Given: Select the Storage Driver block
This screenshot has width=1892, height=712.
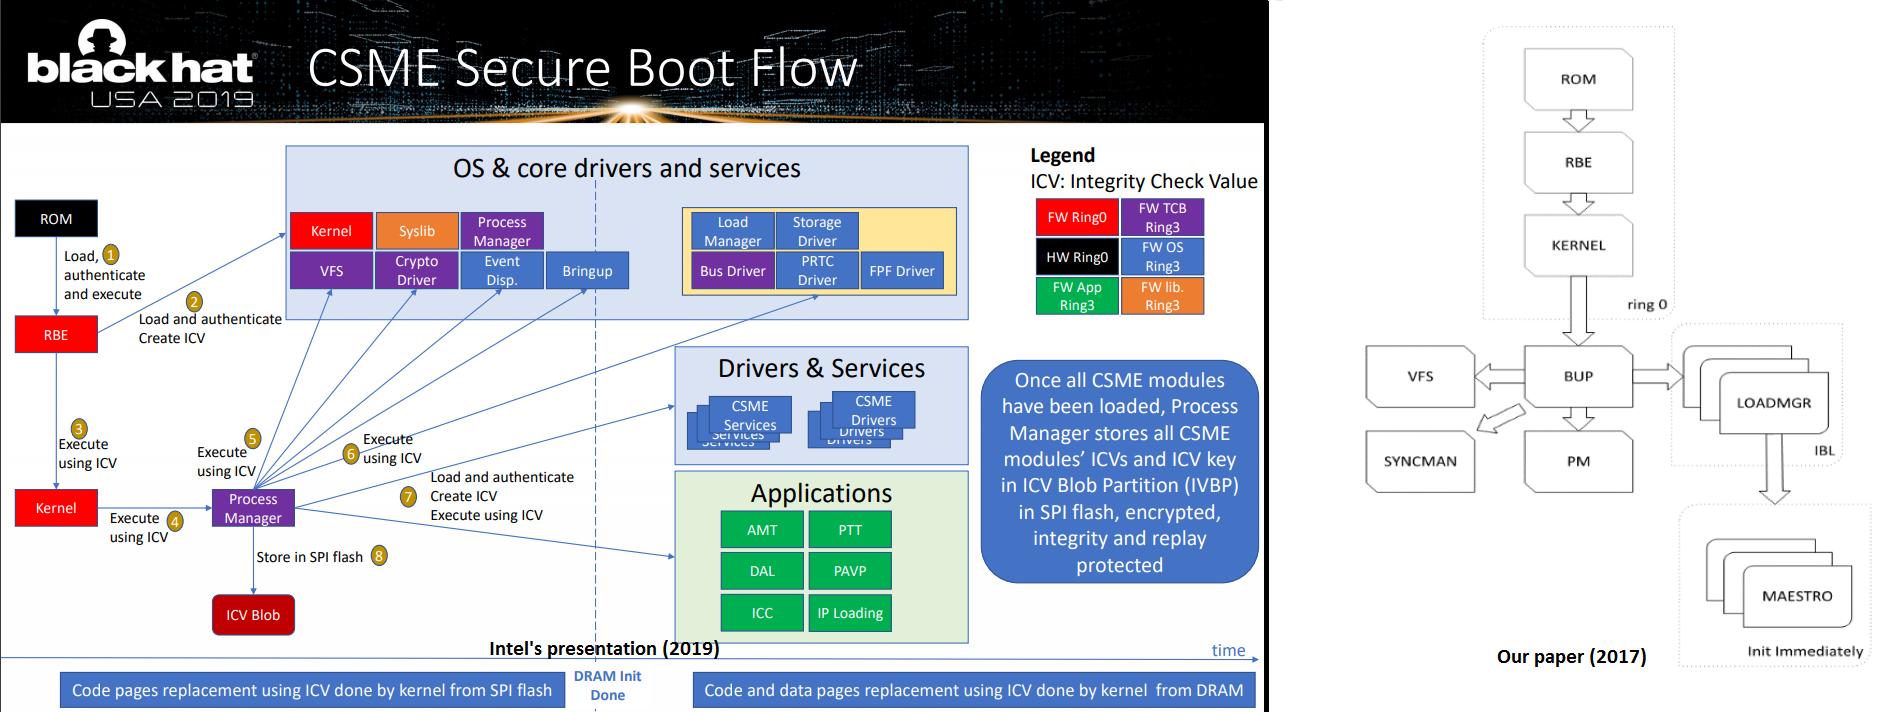Looking at the screenshot, I should (817, 232).
